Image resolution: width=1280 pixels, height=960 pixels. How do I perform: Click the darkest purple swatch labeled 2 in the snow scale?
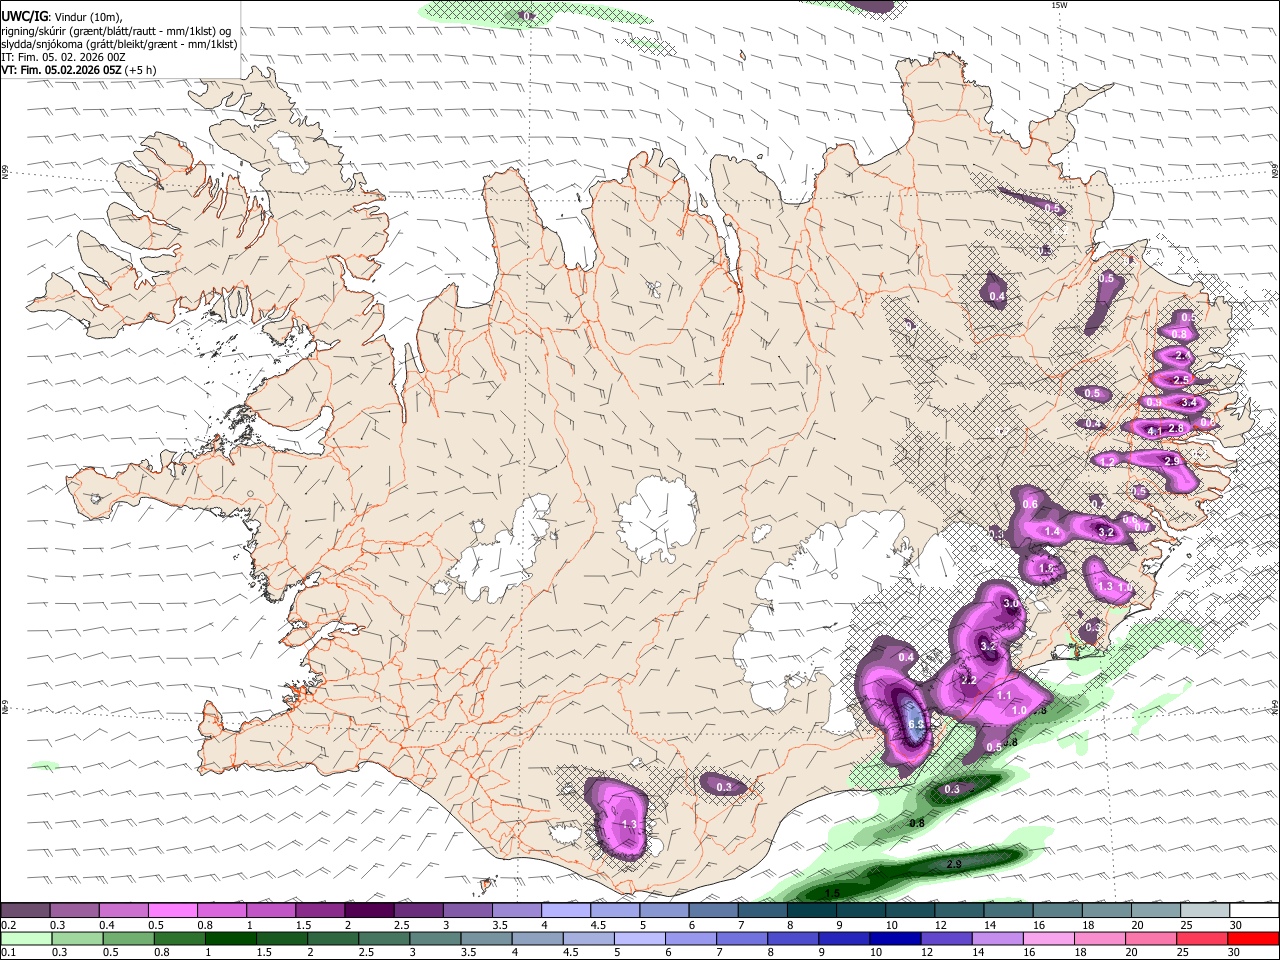(369, 910)
